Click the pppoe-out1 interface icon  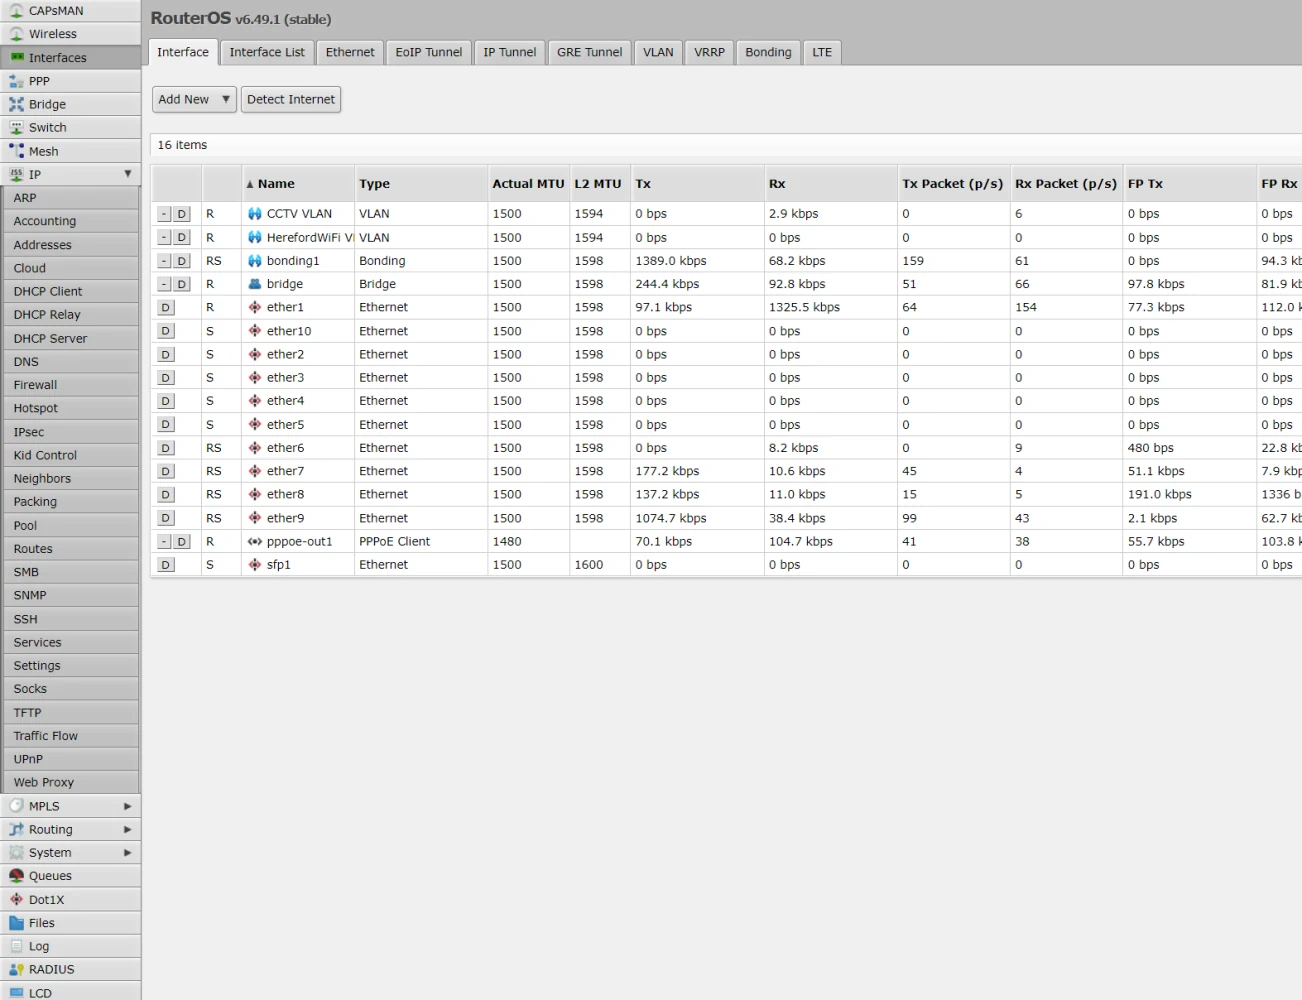255,541
